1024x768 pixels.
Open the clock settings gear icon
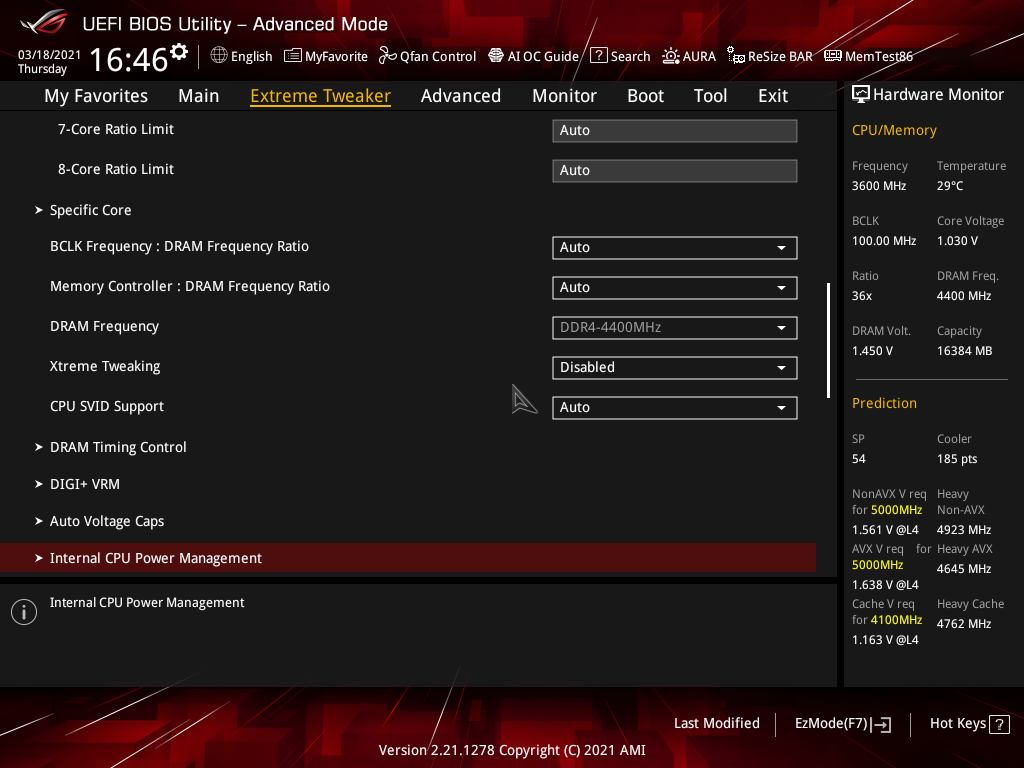[x=179, y=52]
